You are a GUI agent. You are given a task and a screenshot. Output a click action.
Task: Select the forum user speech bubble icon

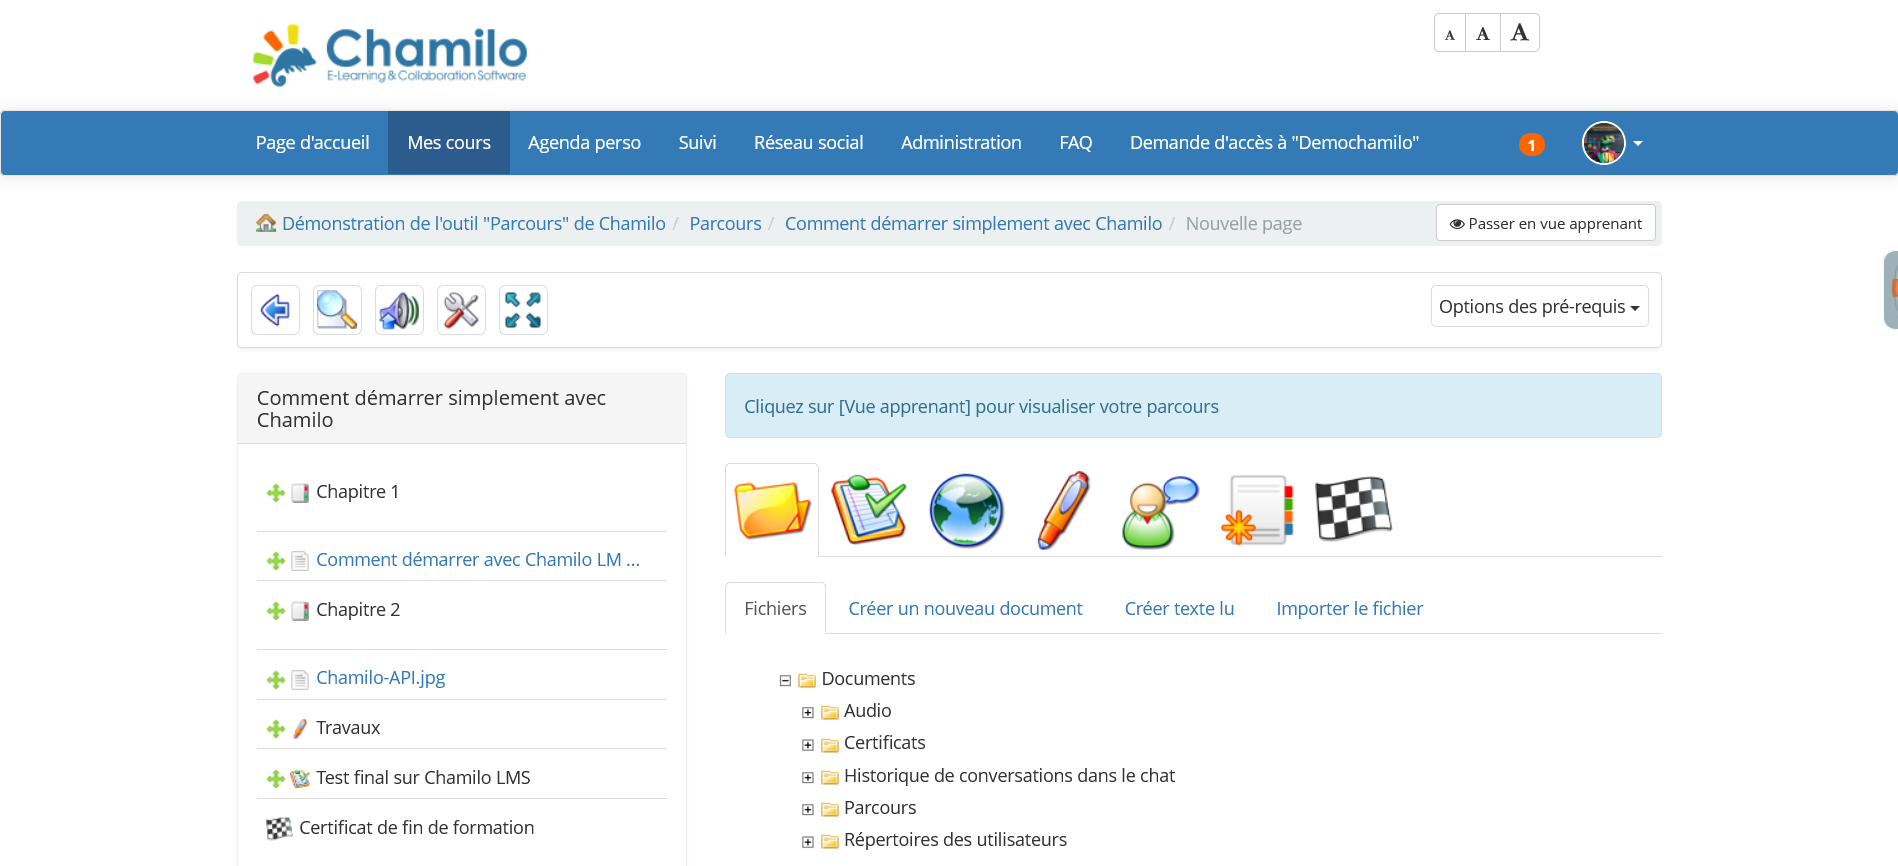click(x=1159, y=510)
